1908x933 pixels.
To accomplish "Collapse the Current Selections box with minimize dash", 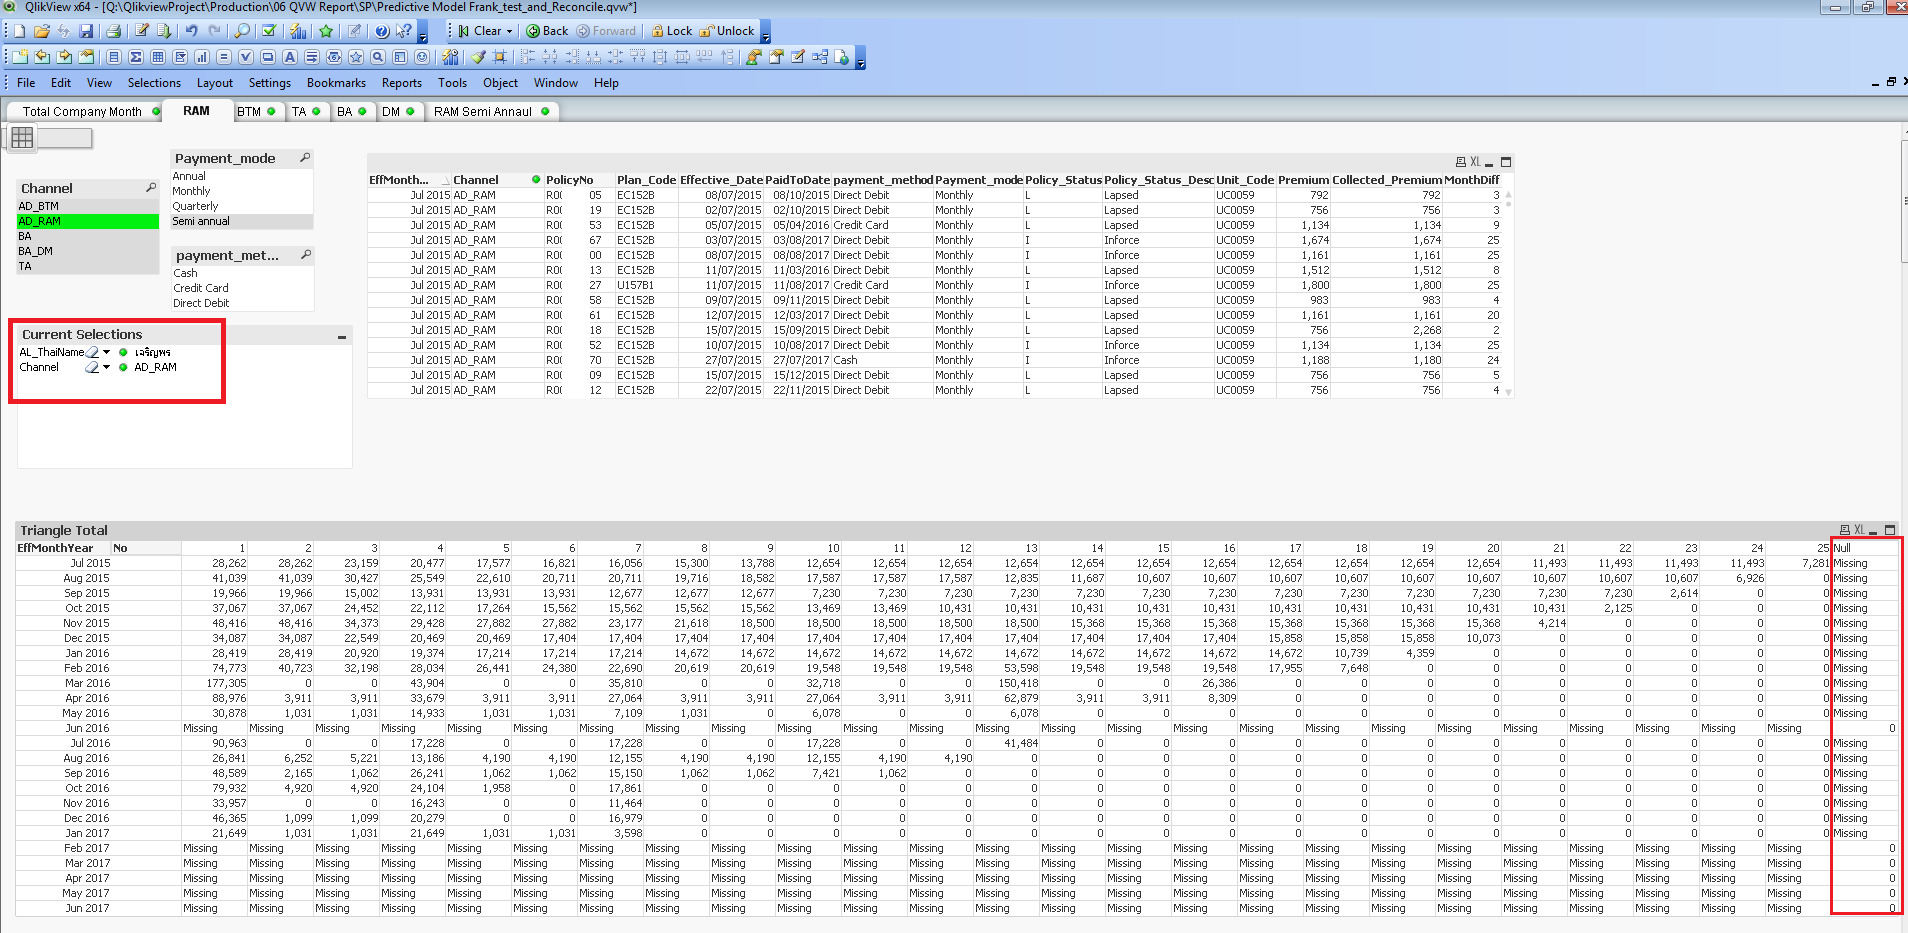I will (342, 336).
